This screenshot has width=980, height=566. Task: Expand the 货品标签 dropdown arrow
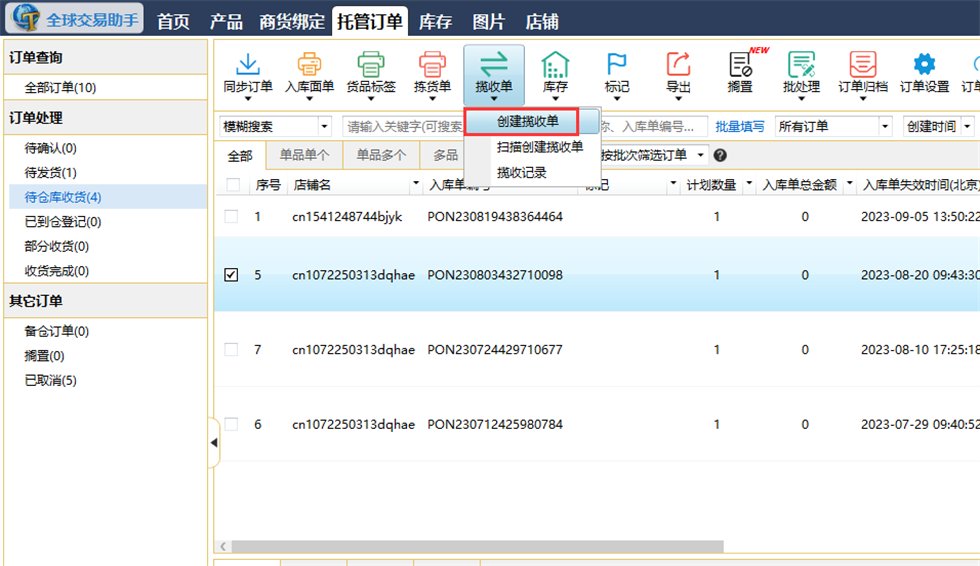point(371,99)
